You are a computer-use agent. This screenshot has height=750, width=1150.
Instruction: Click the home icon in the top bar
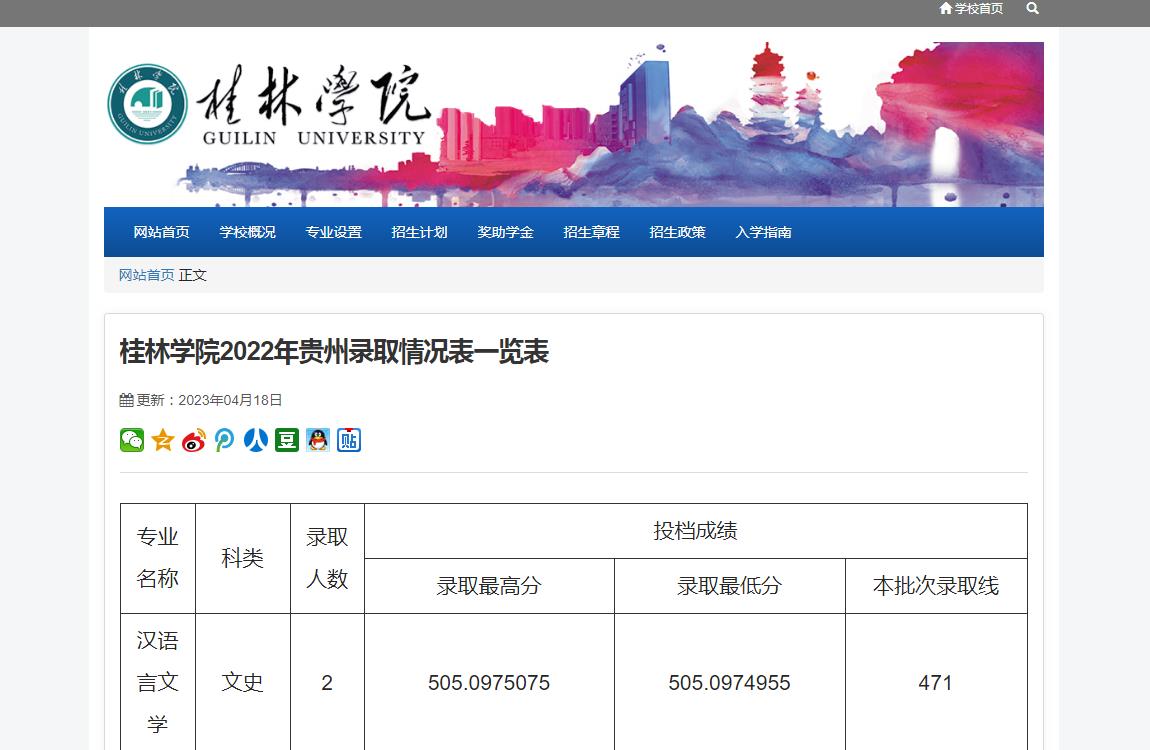945,8
